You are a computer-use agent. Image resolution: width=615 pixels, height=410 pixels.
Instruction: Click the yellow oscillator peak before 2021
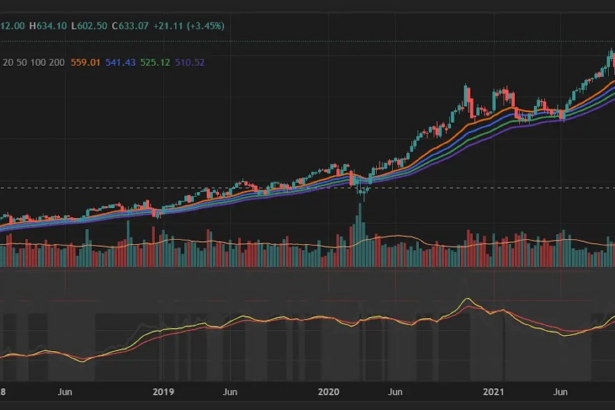point(467,299)
